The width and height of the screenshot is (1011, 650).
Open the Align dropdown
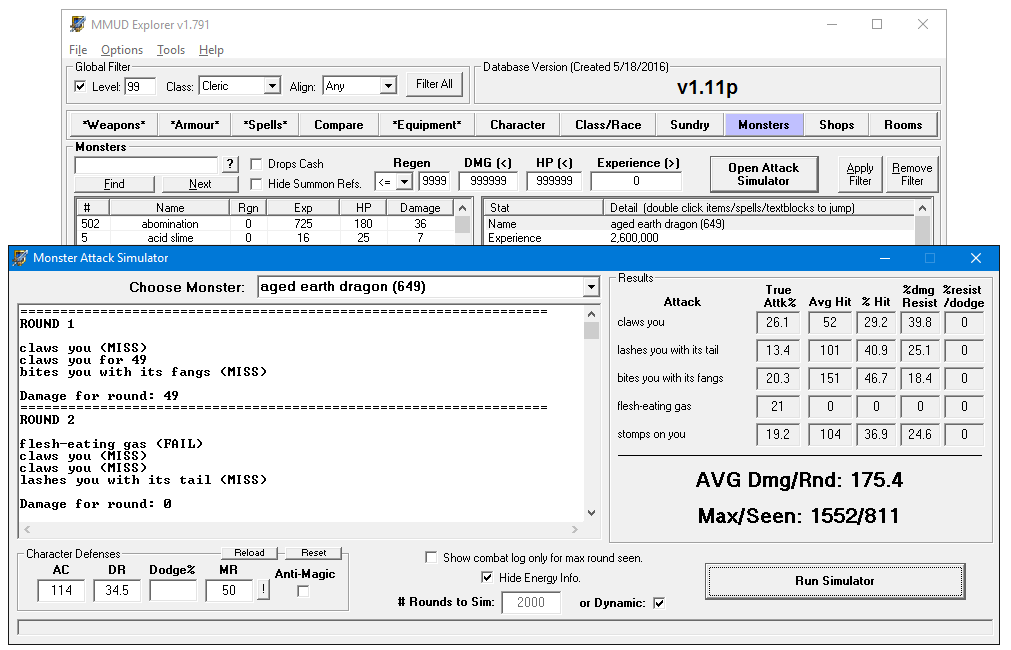pyautogui.click(x=388, y=87)
